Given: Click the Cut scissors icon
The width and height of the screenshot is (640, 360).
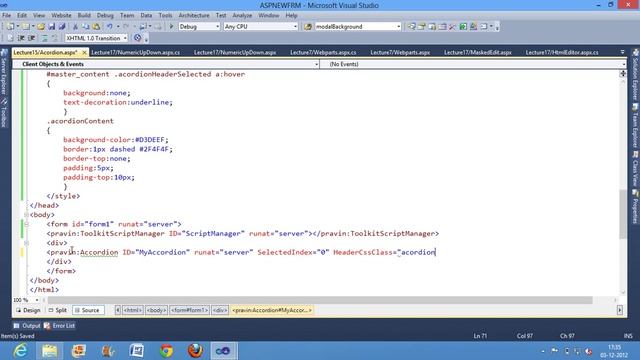Looking at the screenshot, I should click(x=75, y=27).
